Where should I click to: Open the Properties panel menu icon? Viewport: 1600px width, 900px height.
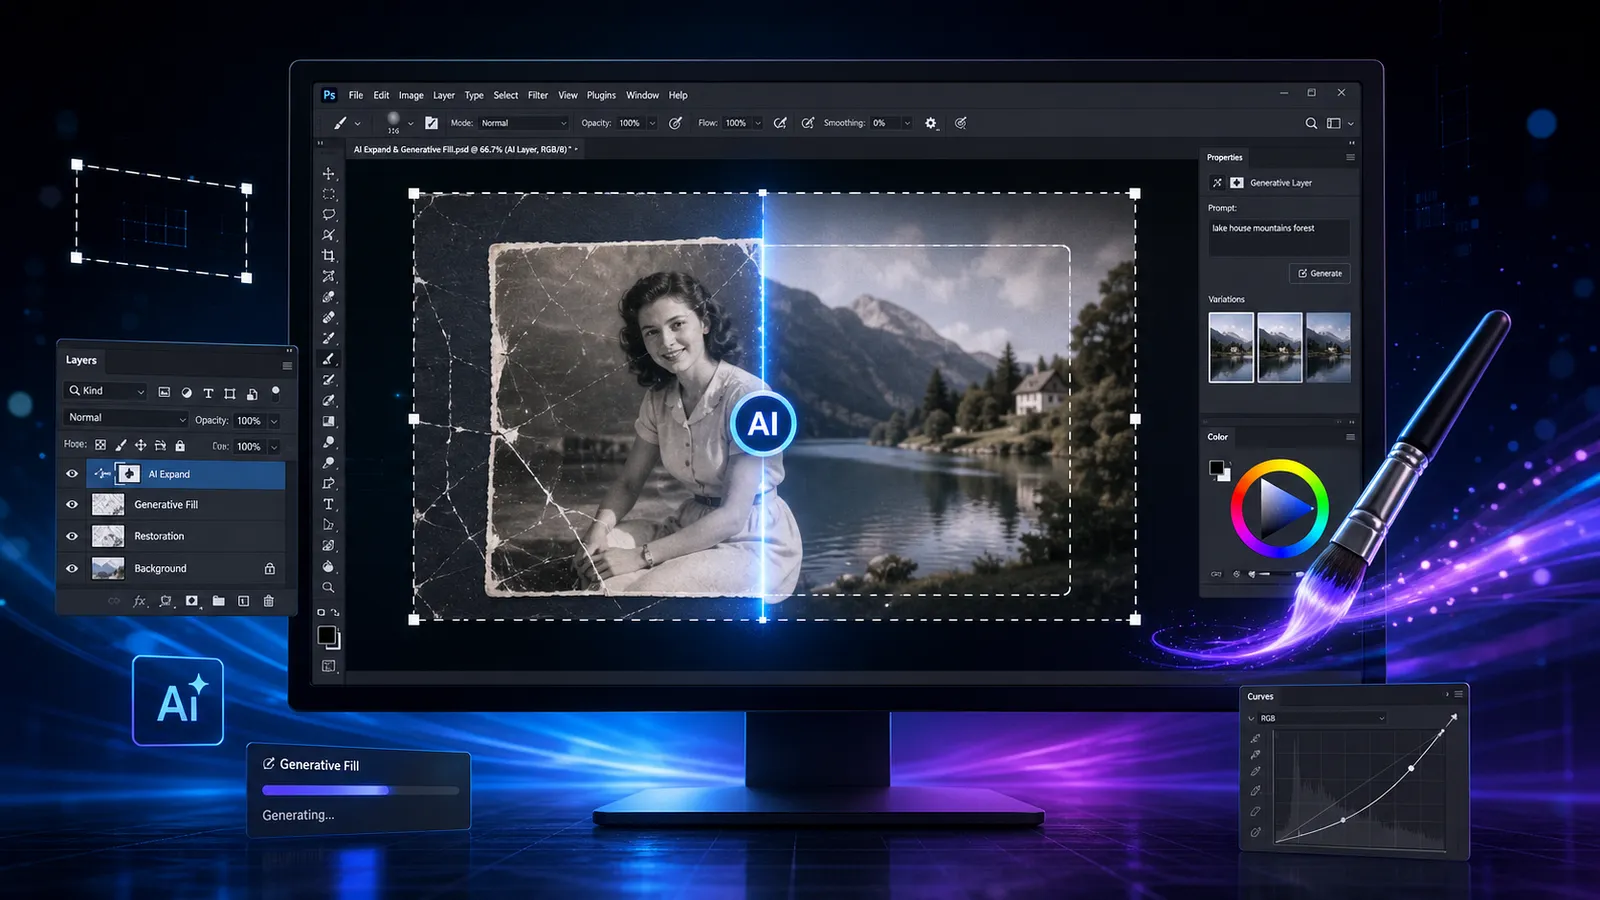tap(1350, 157)
